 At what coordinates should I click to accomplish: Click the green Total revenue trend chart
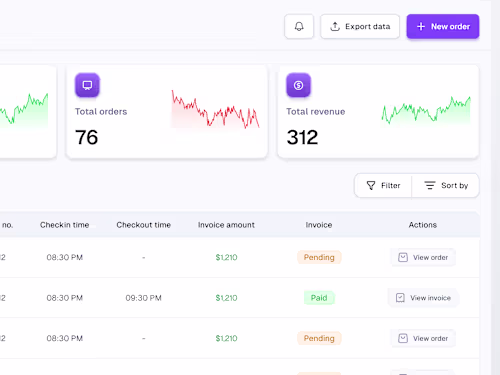point(426,110)
